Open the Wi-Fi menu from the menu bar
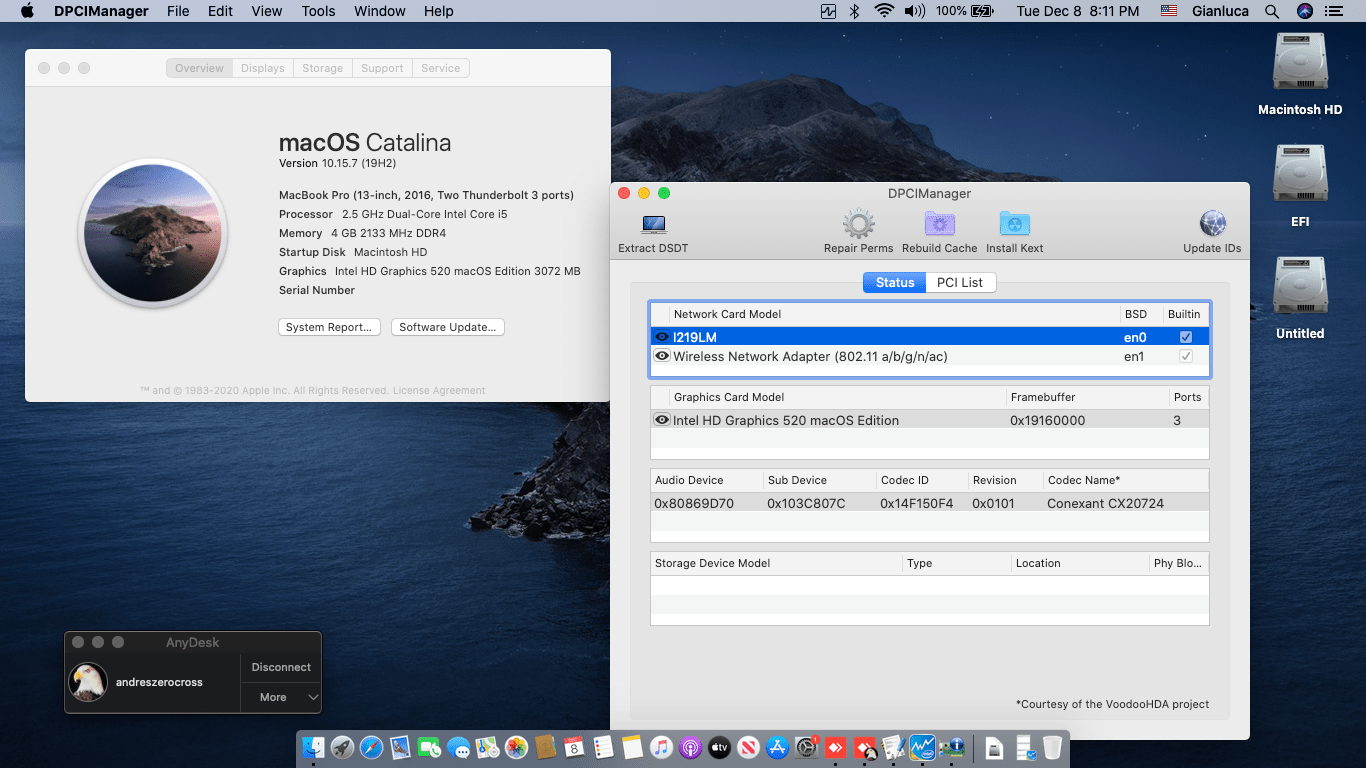1366x768 pixels. point(886,11)
